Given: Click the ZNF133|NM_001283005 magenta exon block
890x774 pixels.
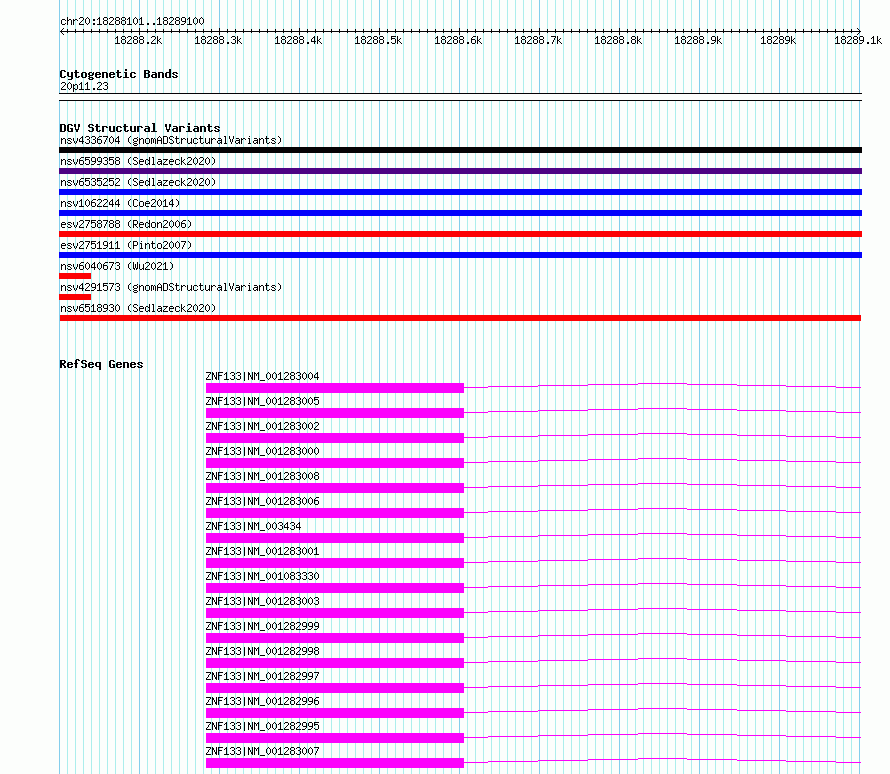Looking at the screenshot, I should (x=335, y=413).
